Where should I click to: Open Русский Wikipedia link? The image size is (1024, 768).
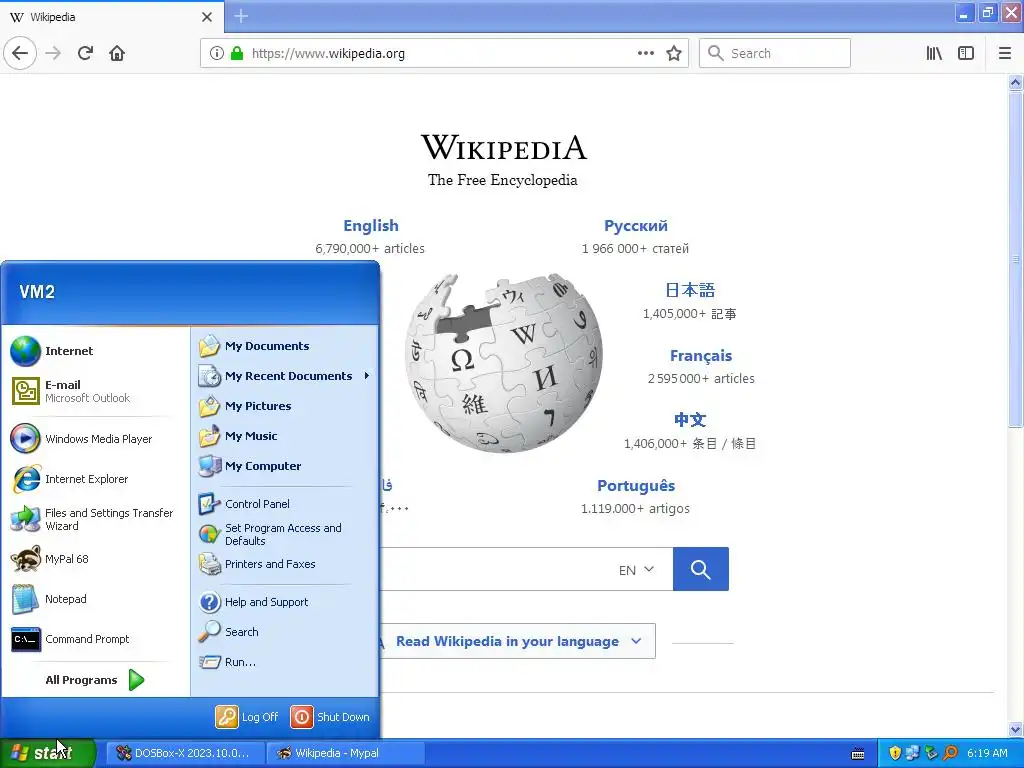635,225
